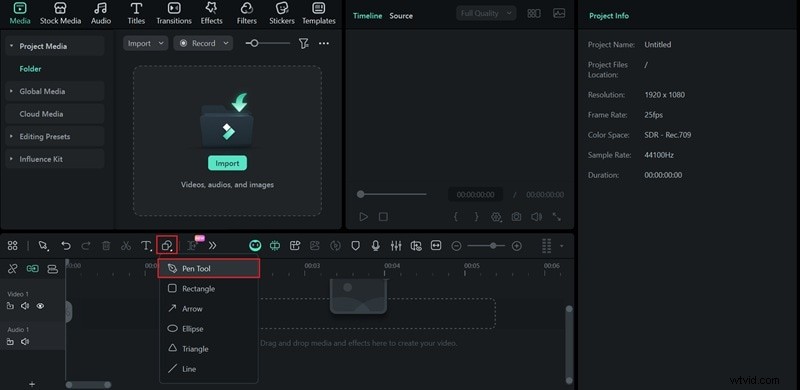
Task: Open the Stickers tab
Action: click(x=282, y=14)
